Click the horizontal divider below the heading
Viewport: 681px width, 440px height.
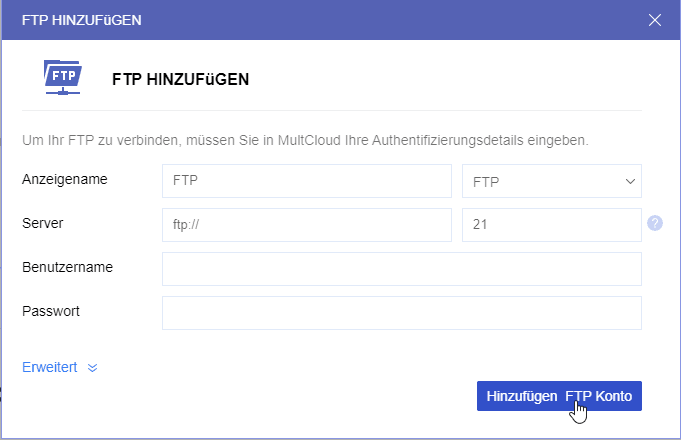(x=331, y=110)
